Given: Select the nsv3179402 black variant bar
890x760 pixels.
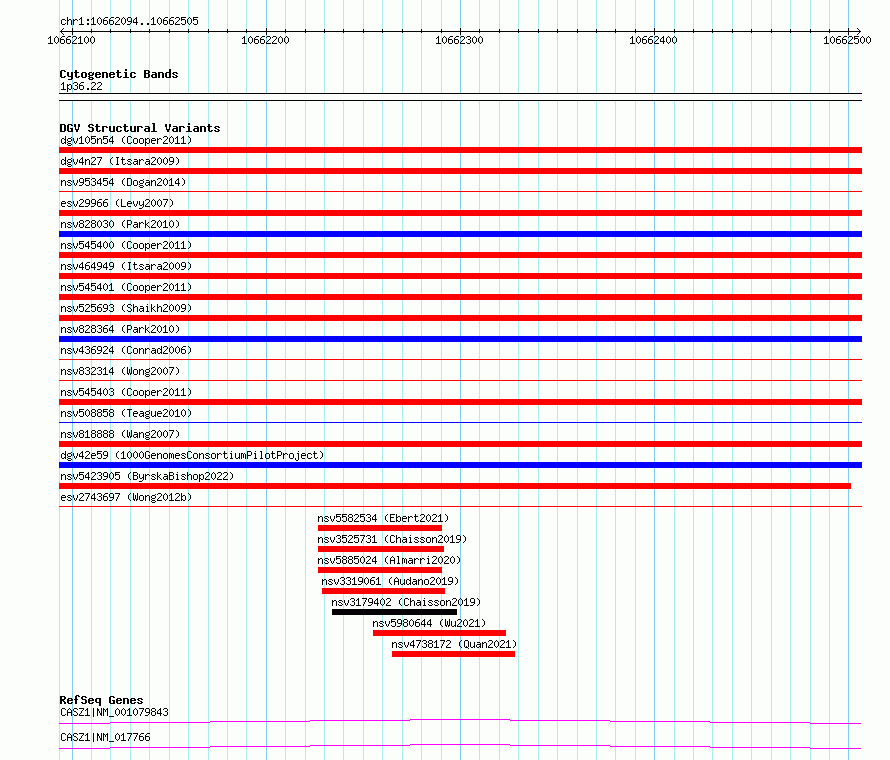Looking at the screenshot, I should 394,612.
